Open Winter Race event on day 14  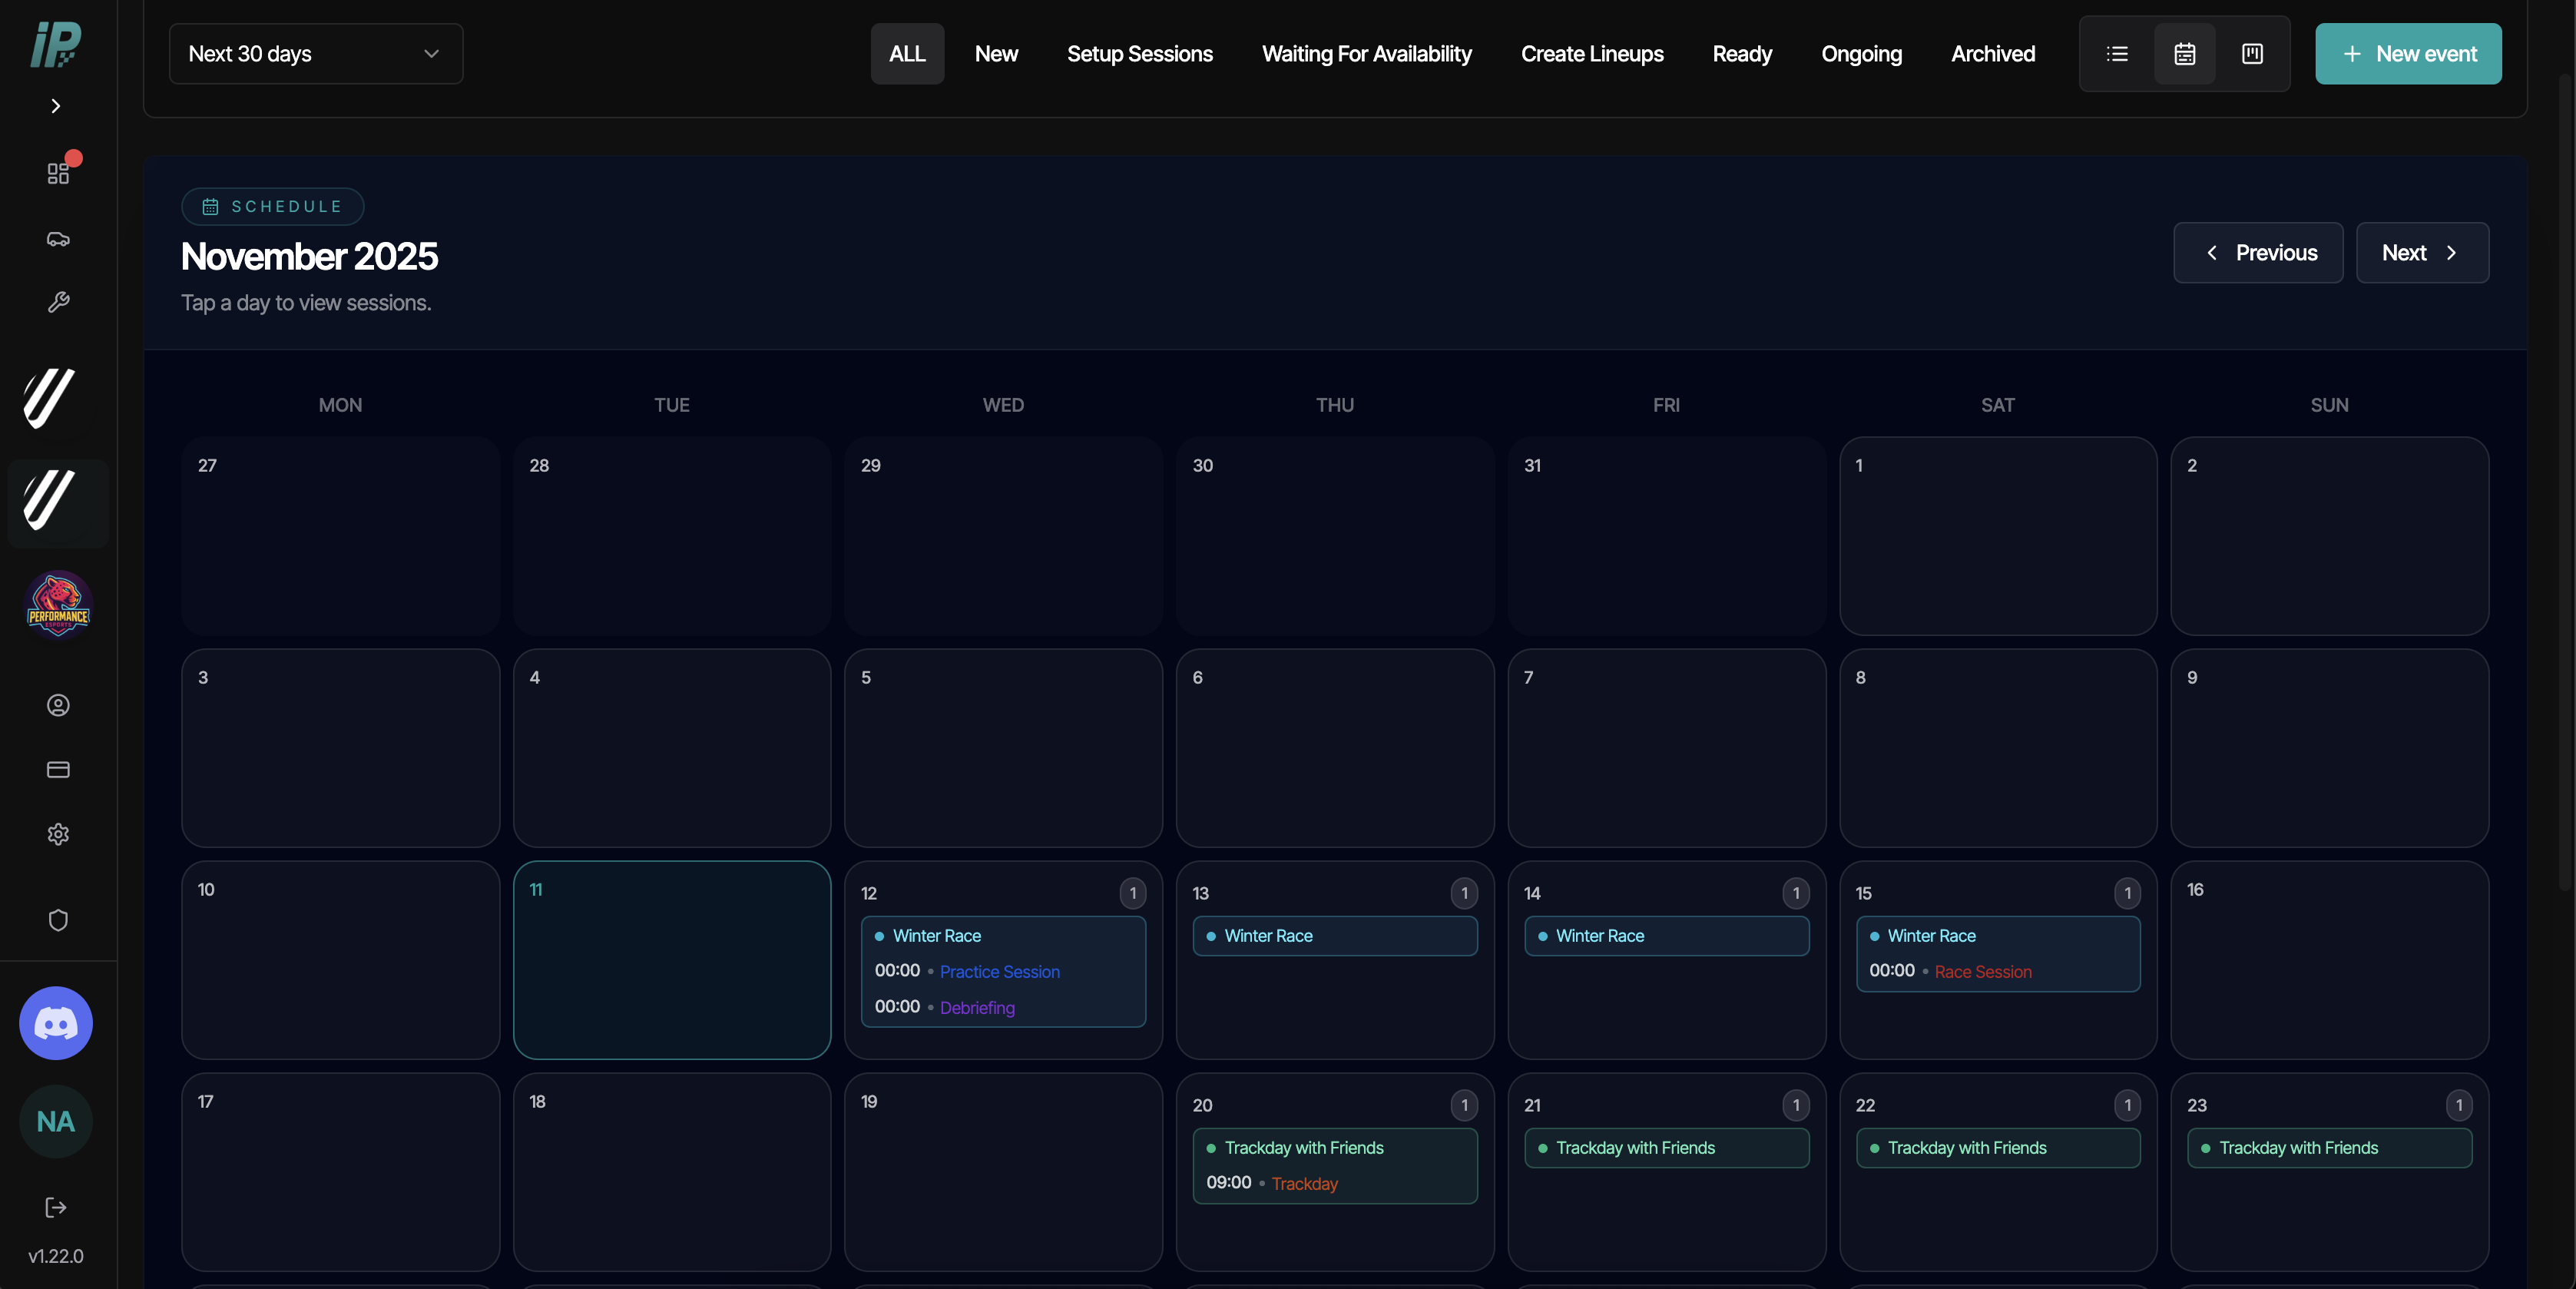(x=1667, y=936)
